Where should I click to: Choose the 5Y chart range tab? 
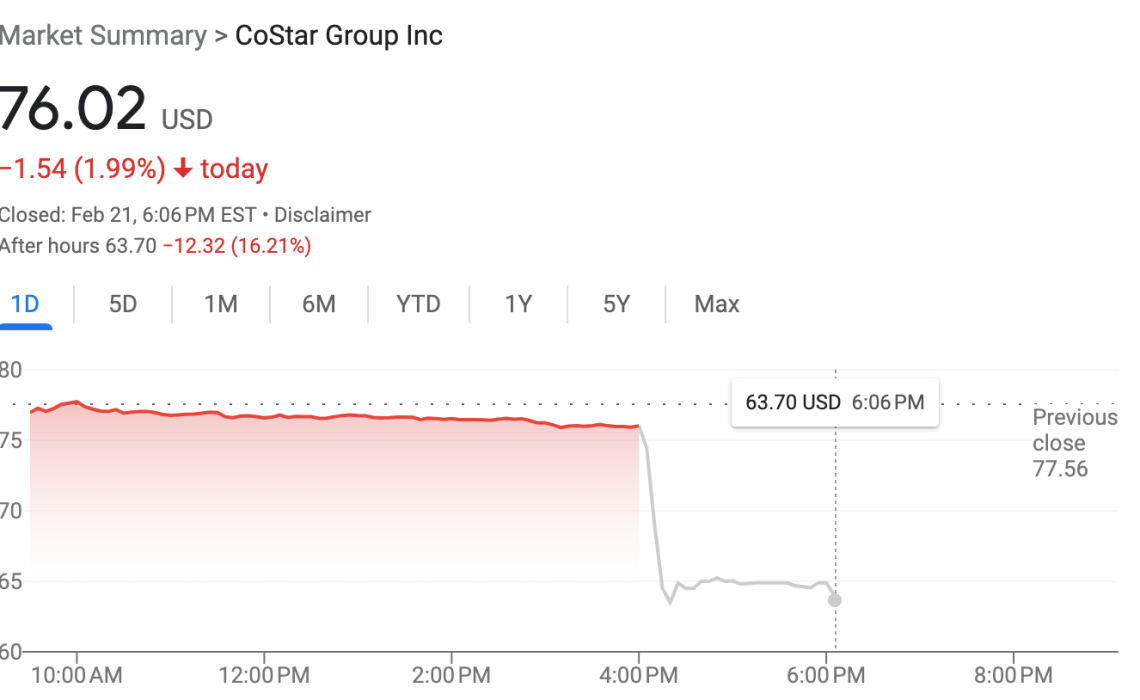pos(616,304)
